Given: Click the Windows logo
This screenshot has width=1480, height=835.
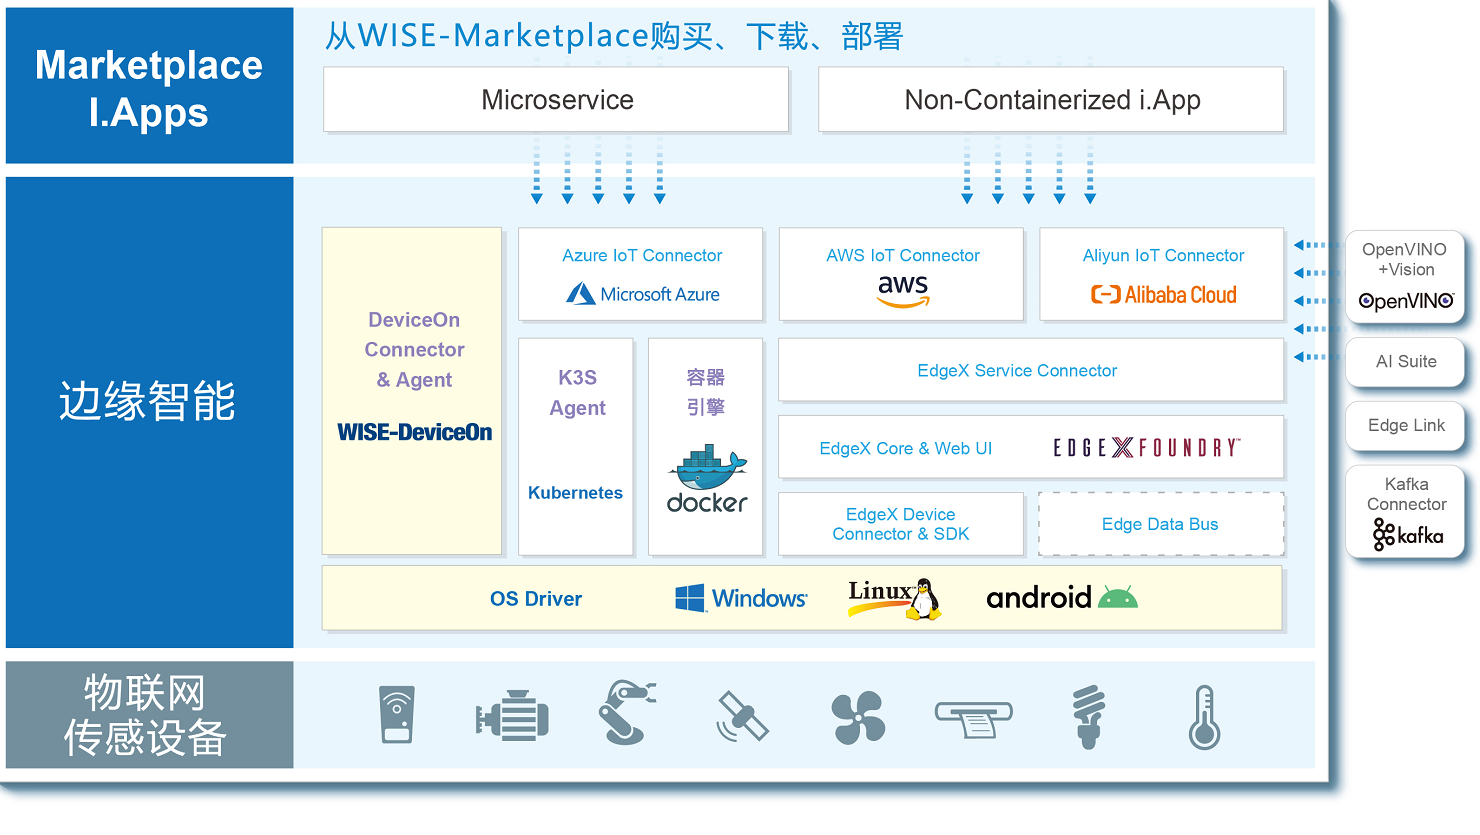Looking at the screenshot, I should (741, 598).
